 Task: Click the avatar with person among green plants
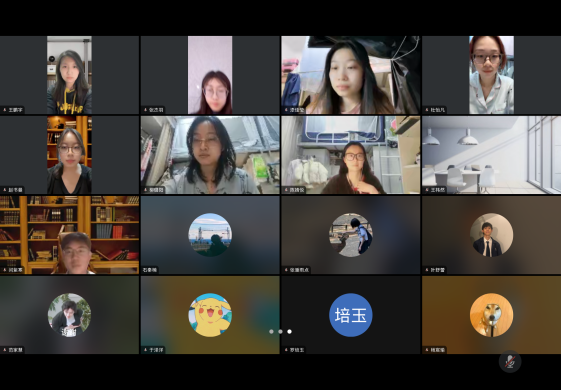[x=69, y=315]
